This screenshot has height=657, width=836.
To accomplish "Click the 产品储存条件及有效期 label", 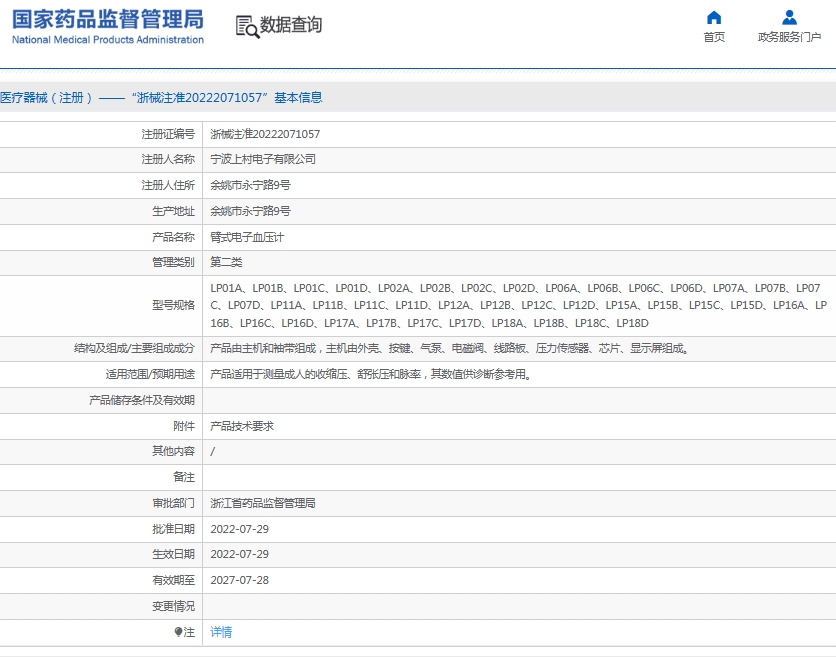I will coord(142,400).
